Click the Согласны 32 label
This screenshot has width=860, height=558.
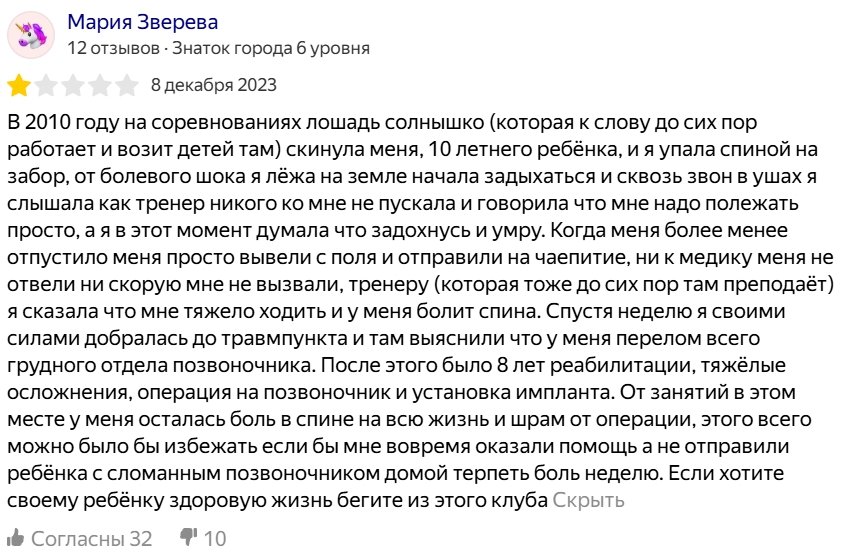point(91,539)
